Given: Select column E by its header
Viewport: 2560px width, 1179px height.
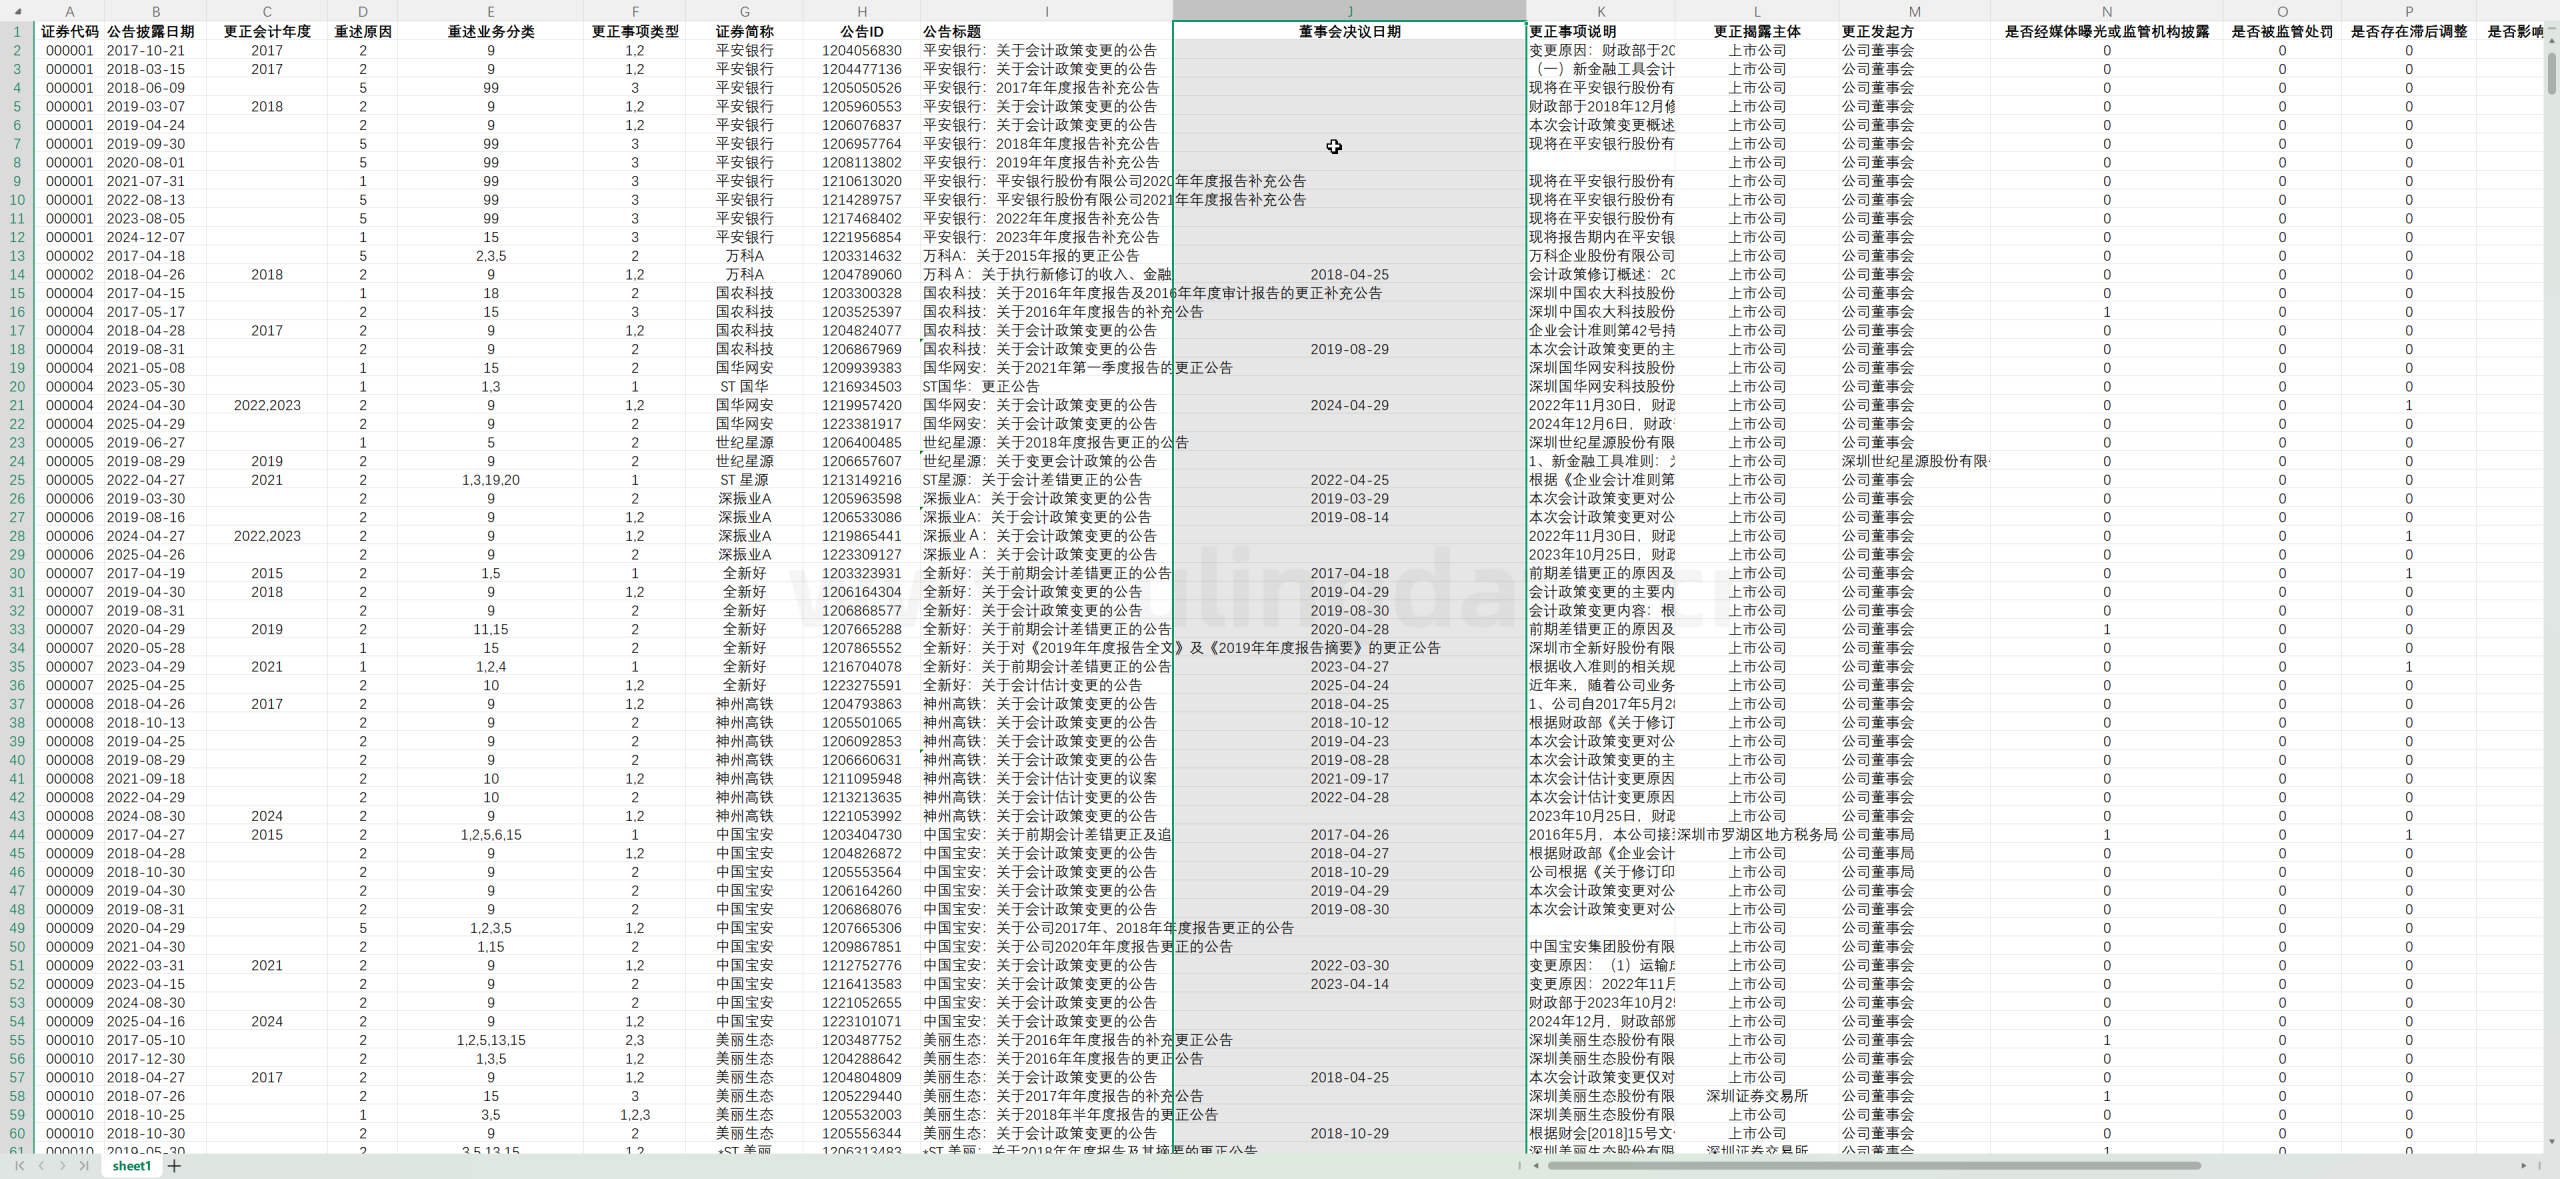Looking at the screenshot, I should pos(491,11).
